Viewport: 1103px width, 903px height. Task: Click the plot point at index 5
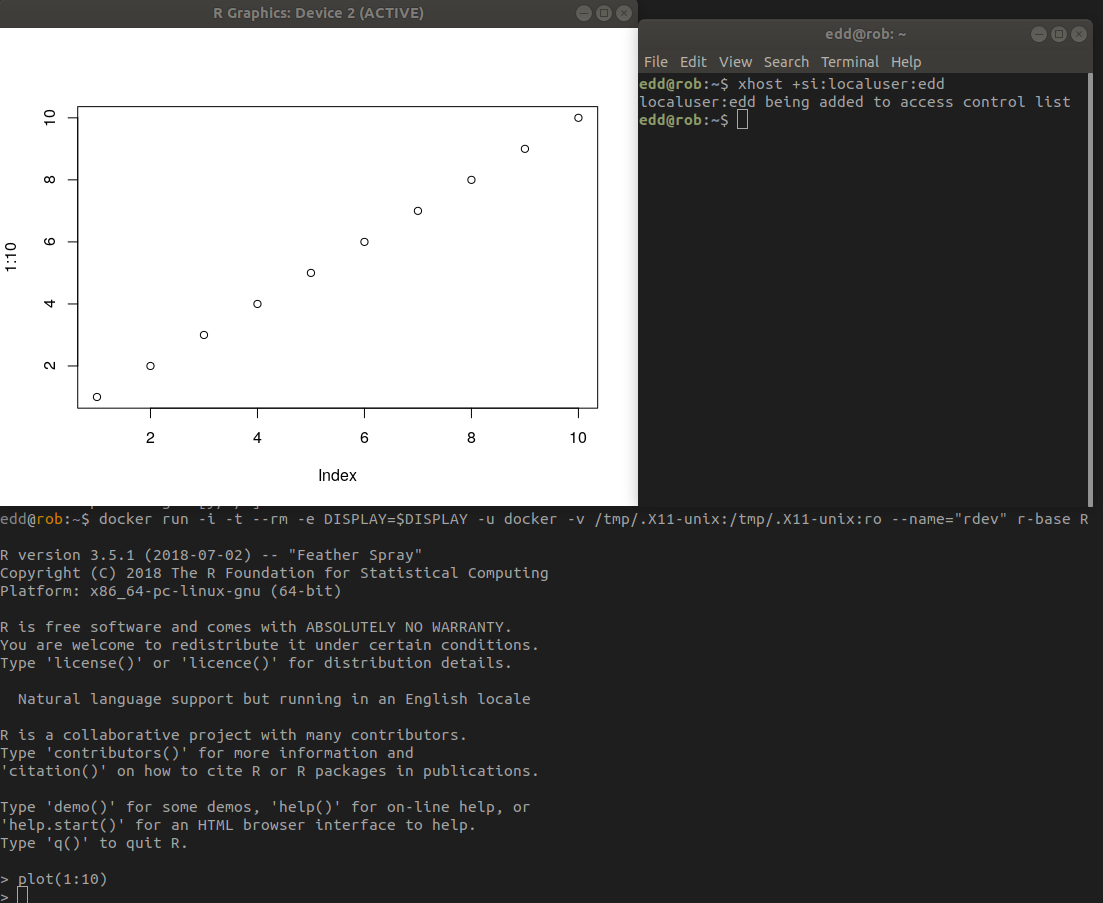(311, 273)
